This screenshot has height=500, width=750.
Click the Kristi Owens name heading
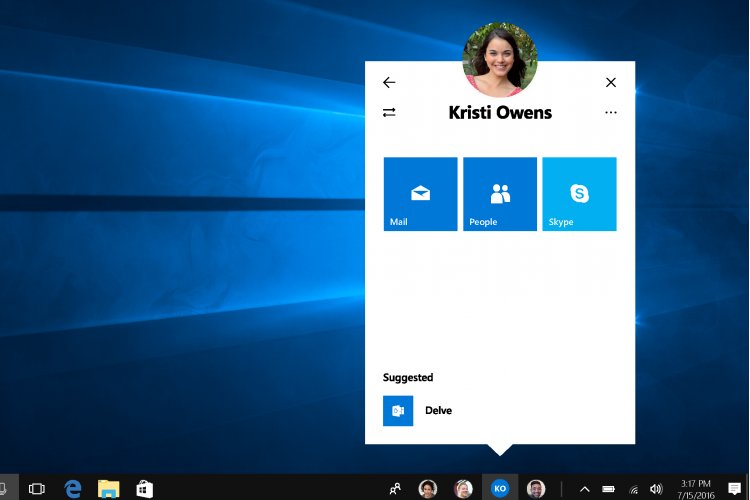point(500,112)
